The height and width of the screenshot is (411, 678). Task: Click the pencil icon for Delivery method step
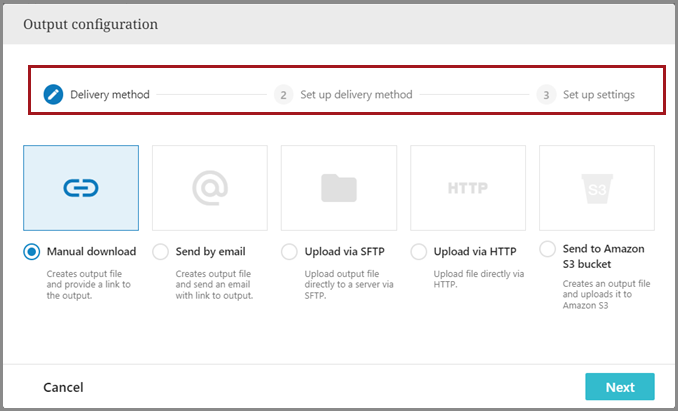point(53,95)
